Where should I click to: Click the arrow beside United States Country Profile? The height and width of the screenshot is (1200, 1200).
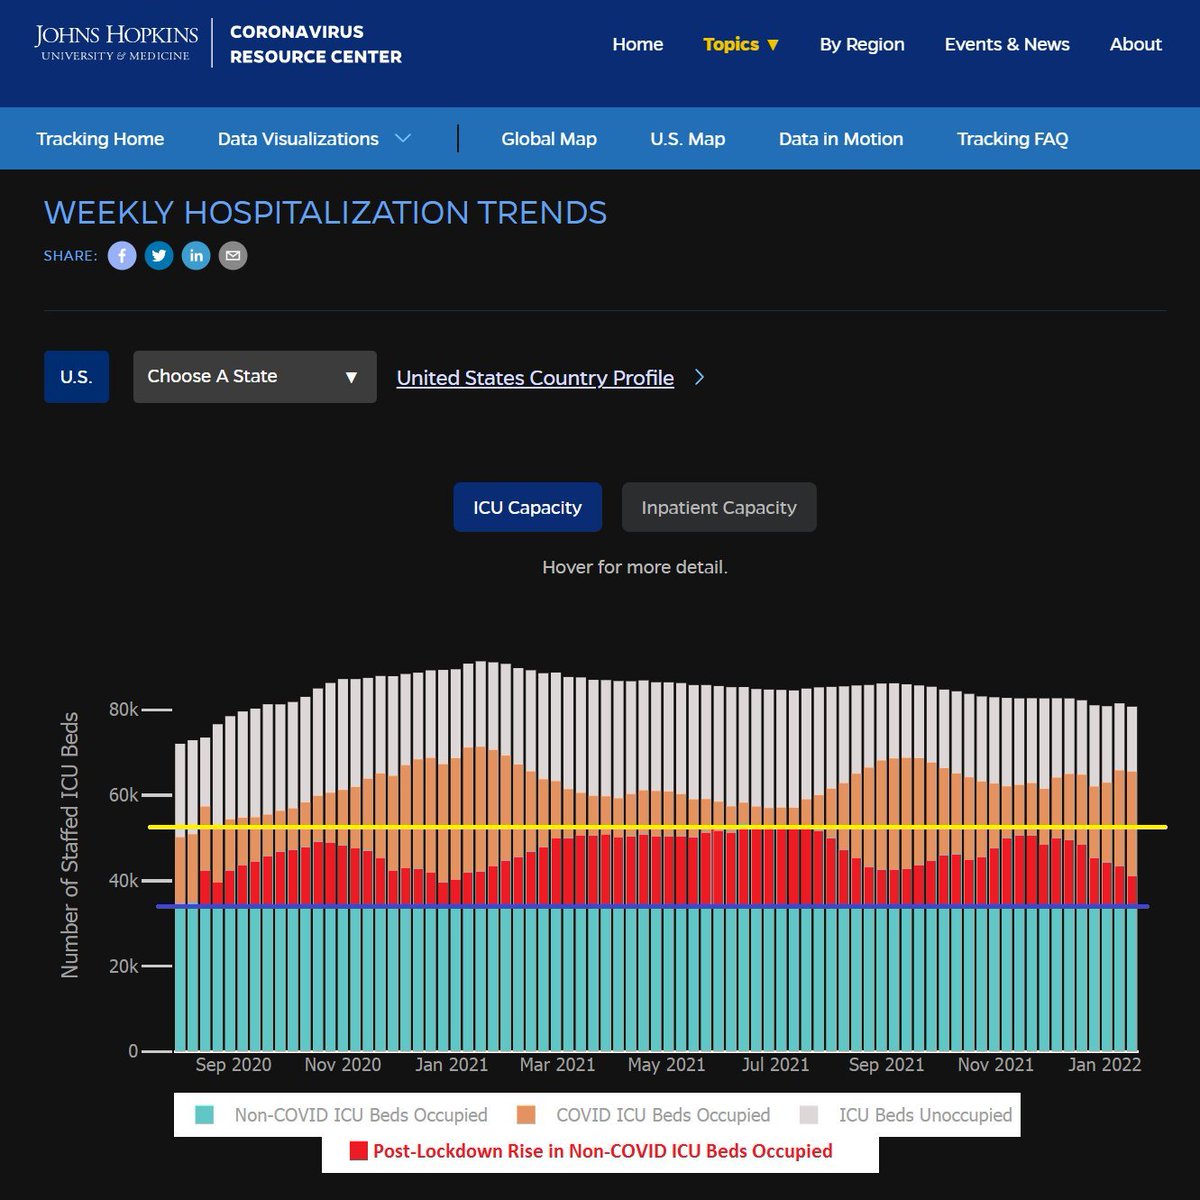(700, 377)
